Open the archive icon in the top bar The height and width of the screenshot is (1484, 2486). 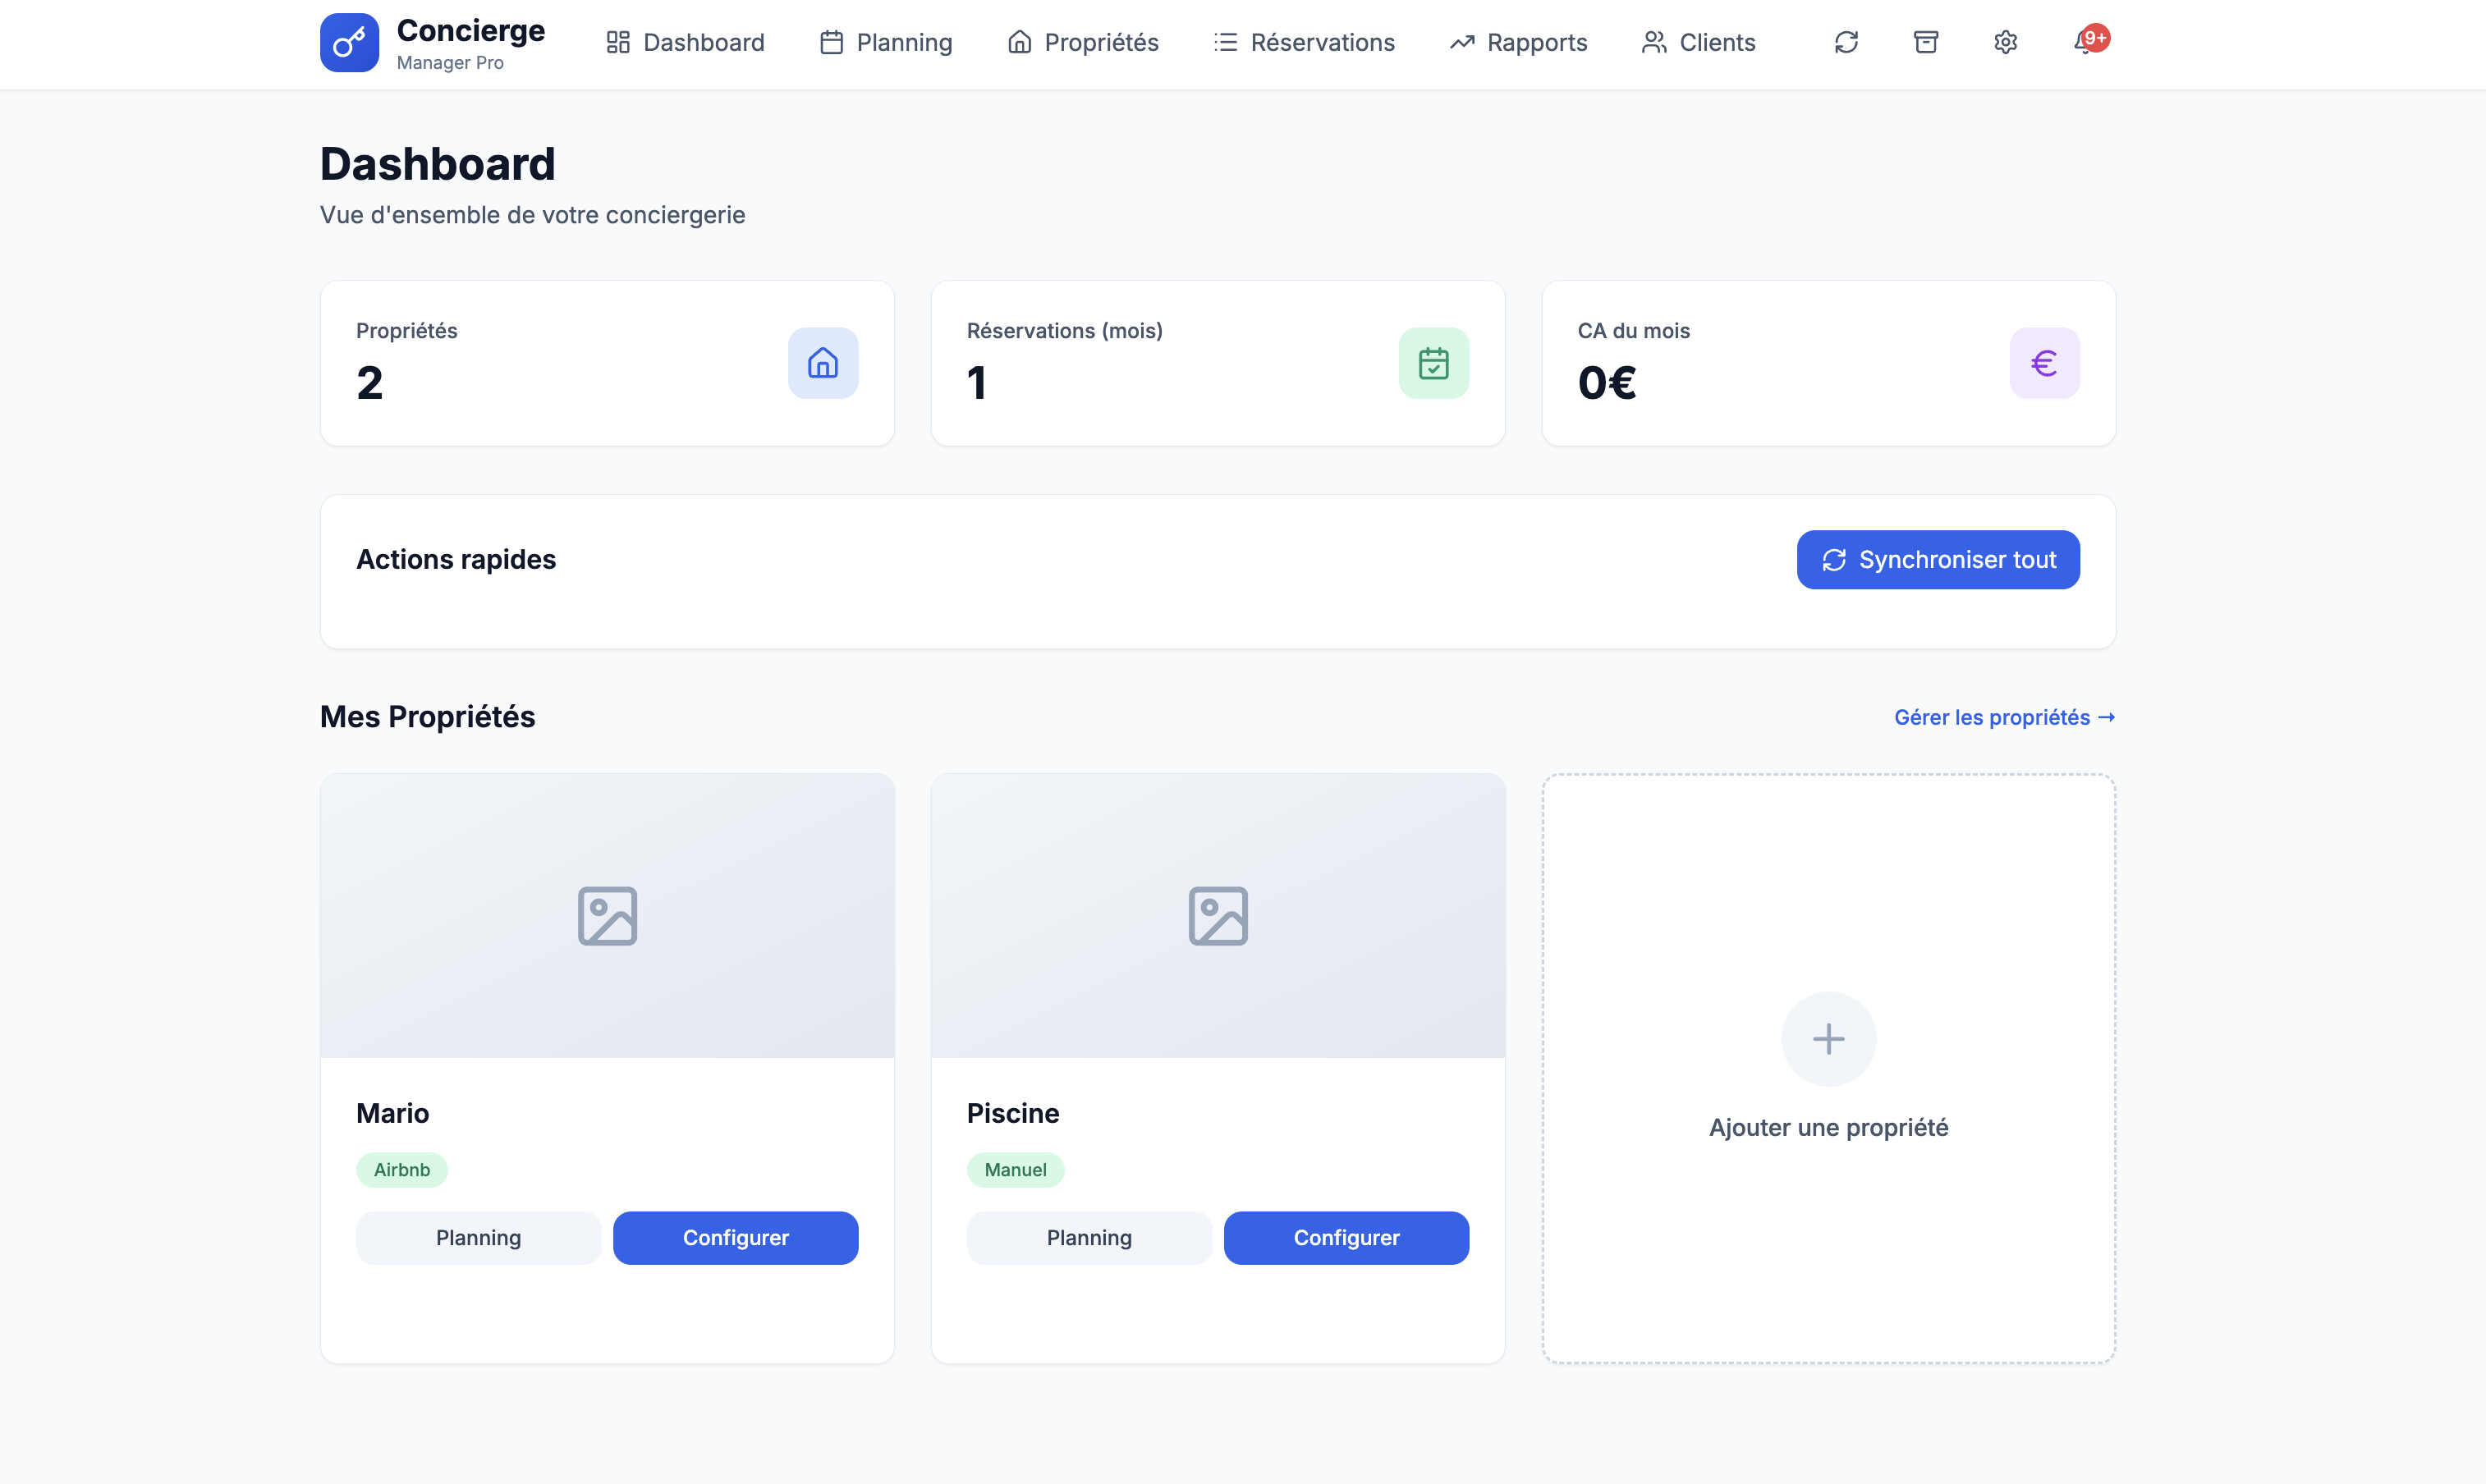click(1925, 42)
